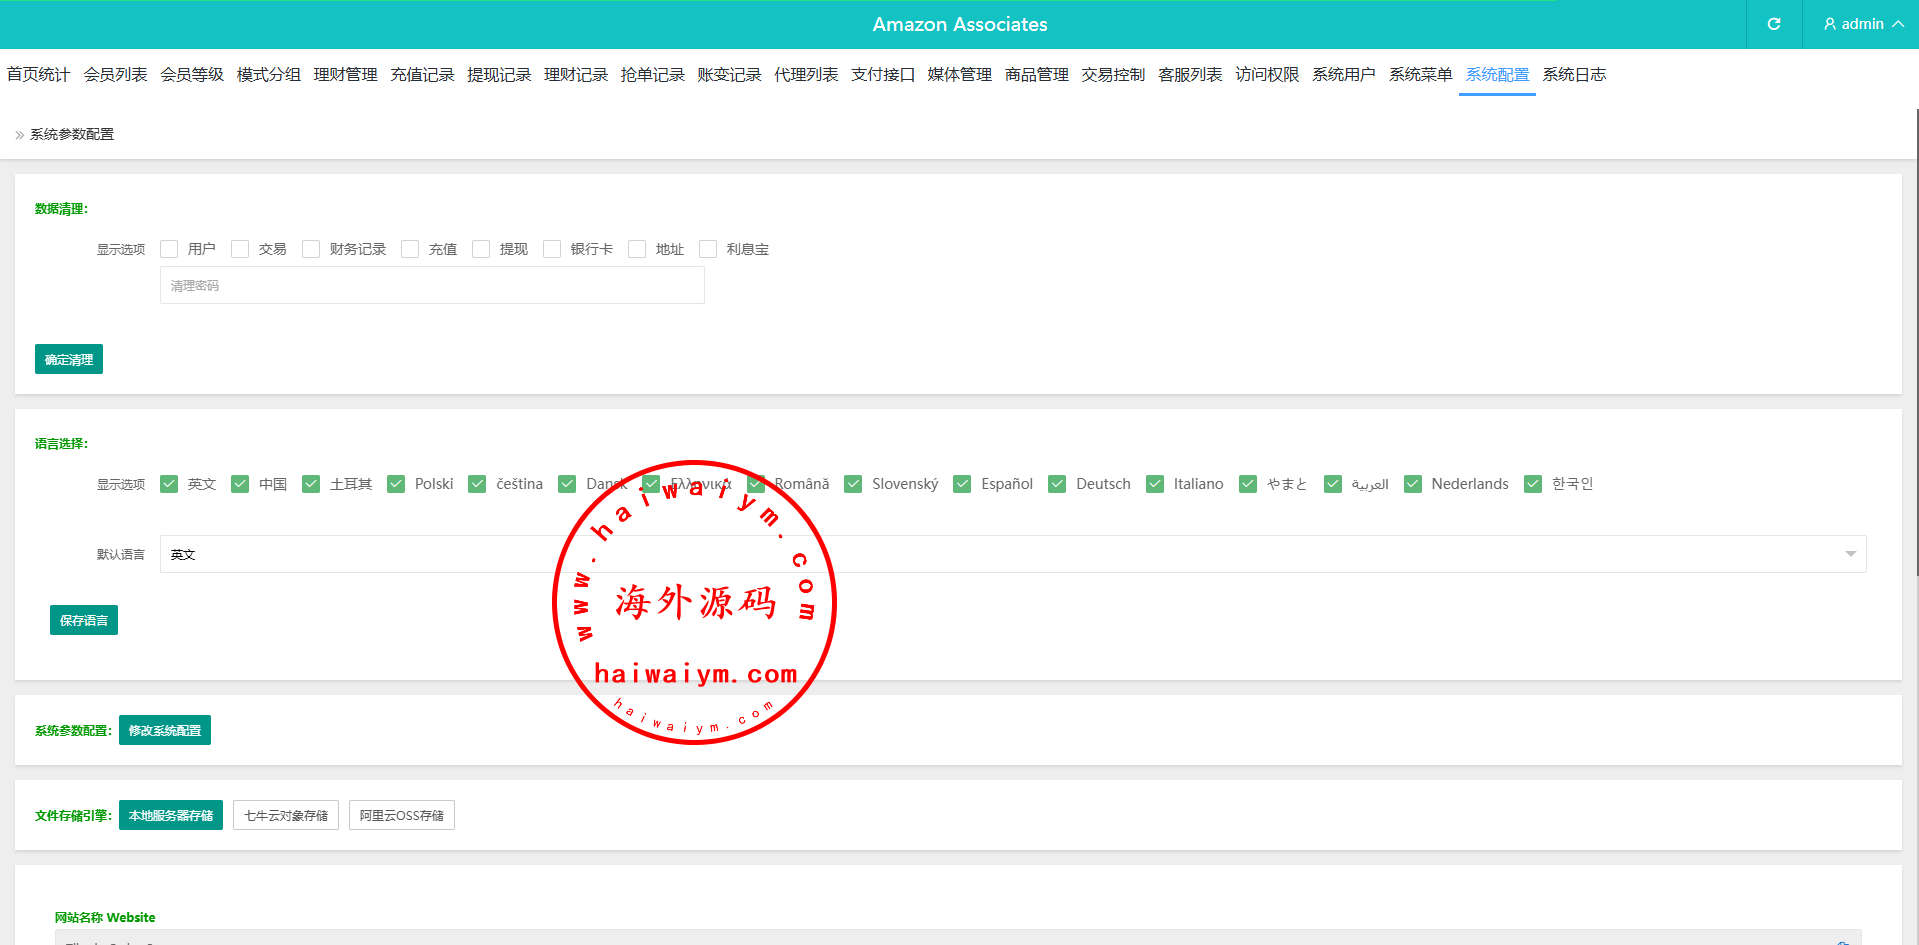The height and width of the screenshot is (945, 1919).
Task: Choose 阿里云OSS存储 storage option
Action: tap(402, 815)
